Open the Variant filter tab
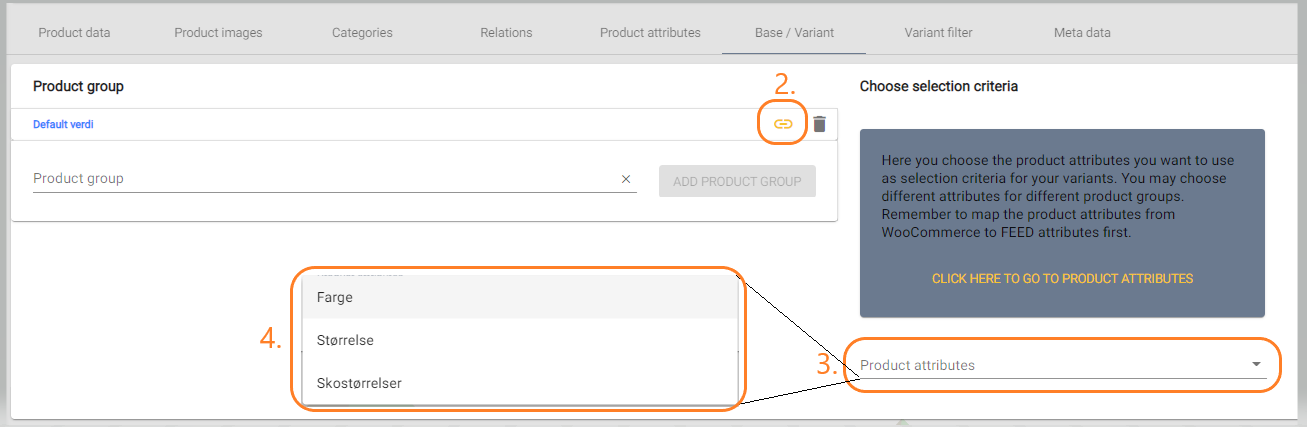 click(938, 33)
